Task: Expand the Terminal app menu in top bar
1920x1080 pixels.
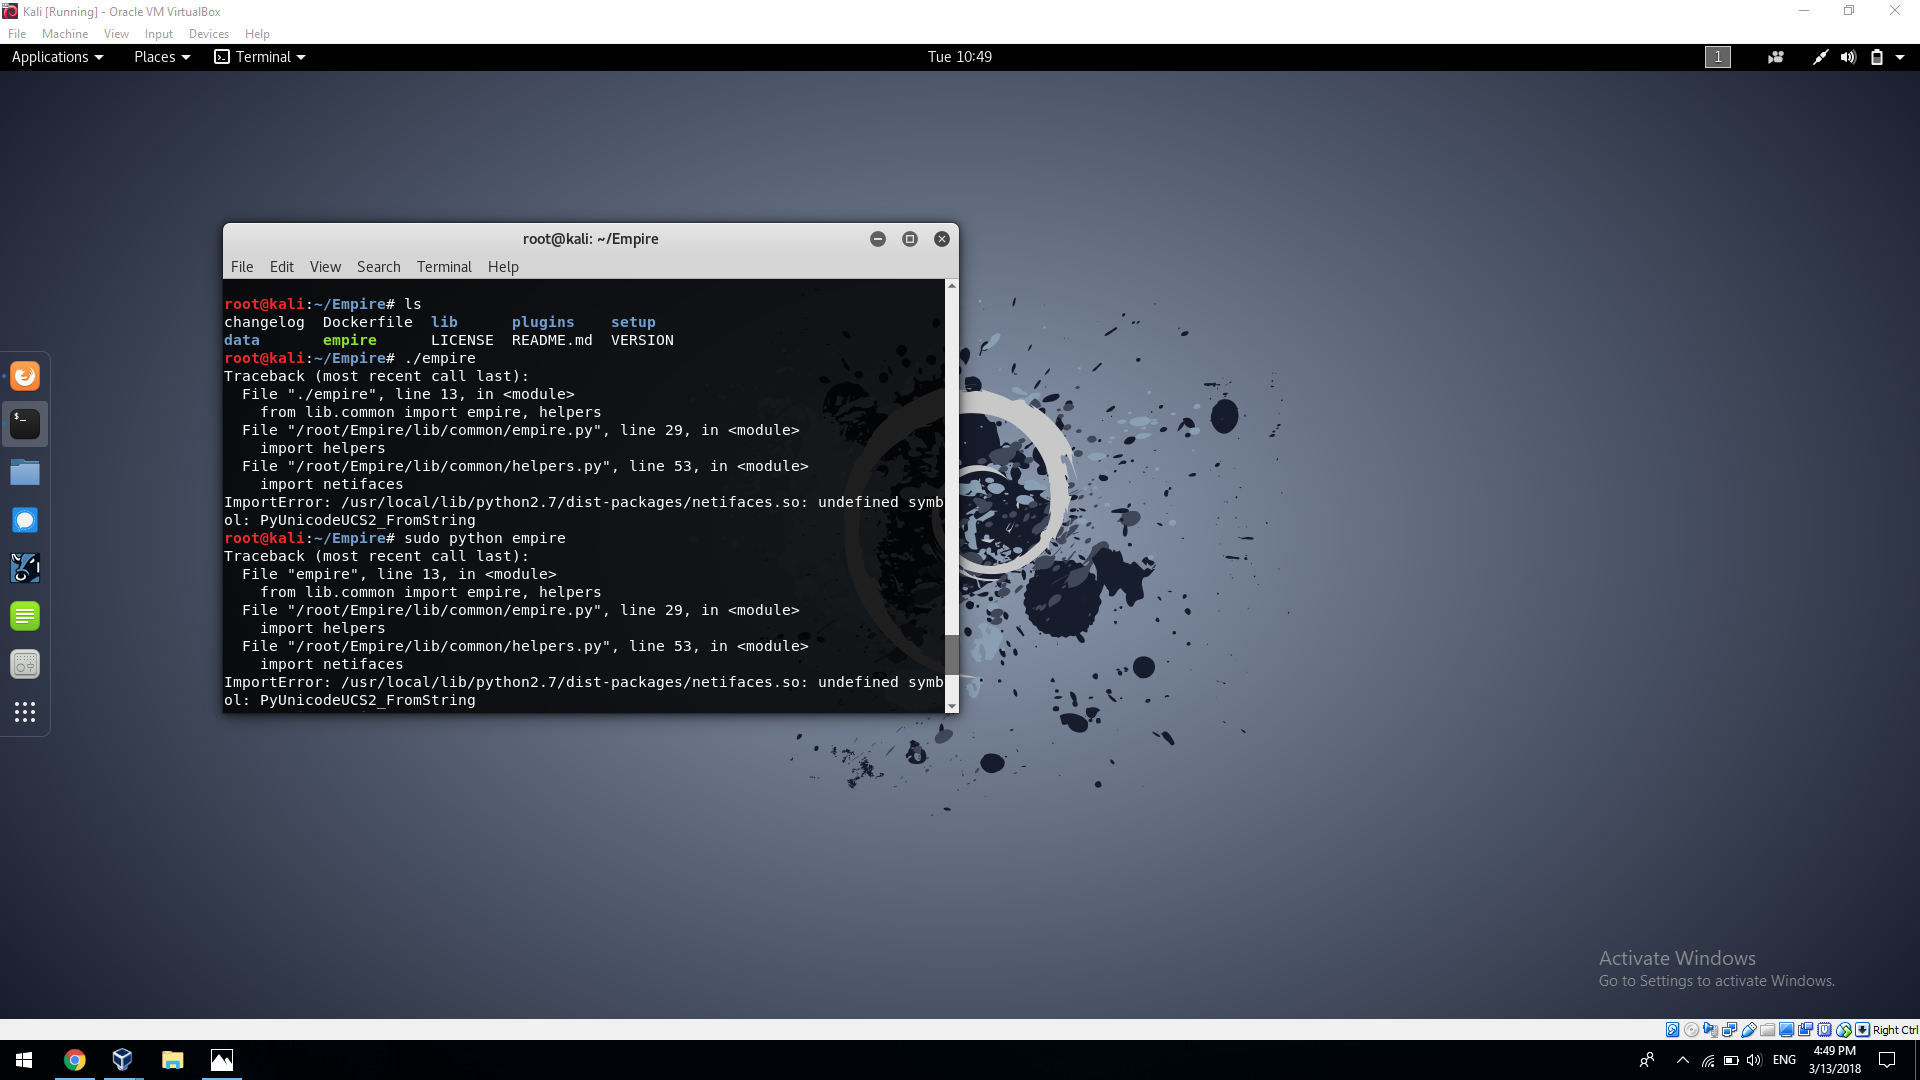Action: (260, 57)
